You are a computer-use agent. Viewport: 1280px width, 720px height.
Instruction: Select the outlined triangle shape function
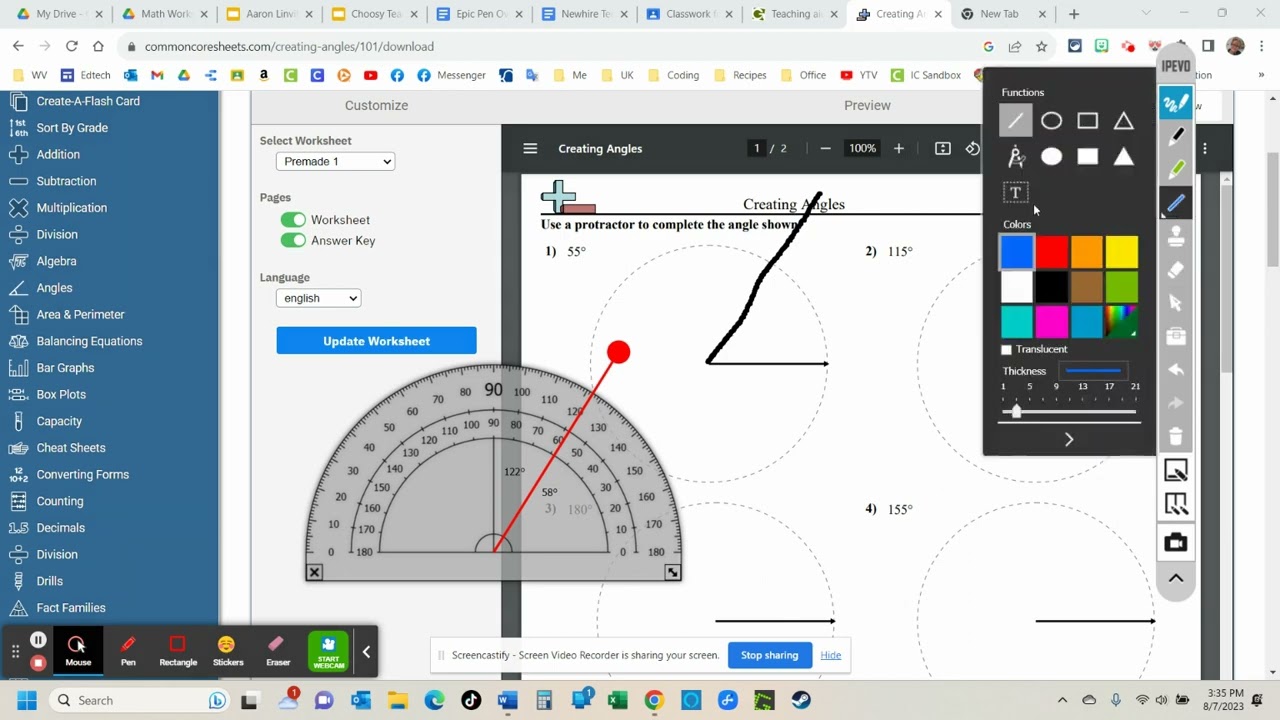click(1123, 121)
